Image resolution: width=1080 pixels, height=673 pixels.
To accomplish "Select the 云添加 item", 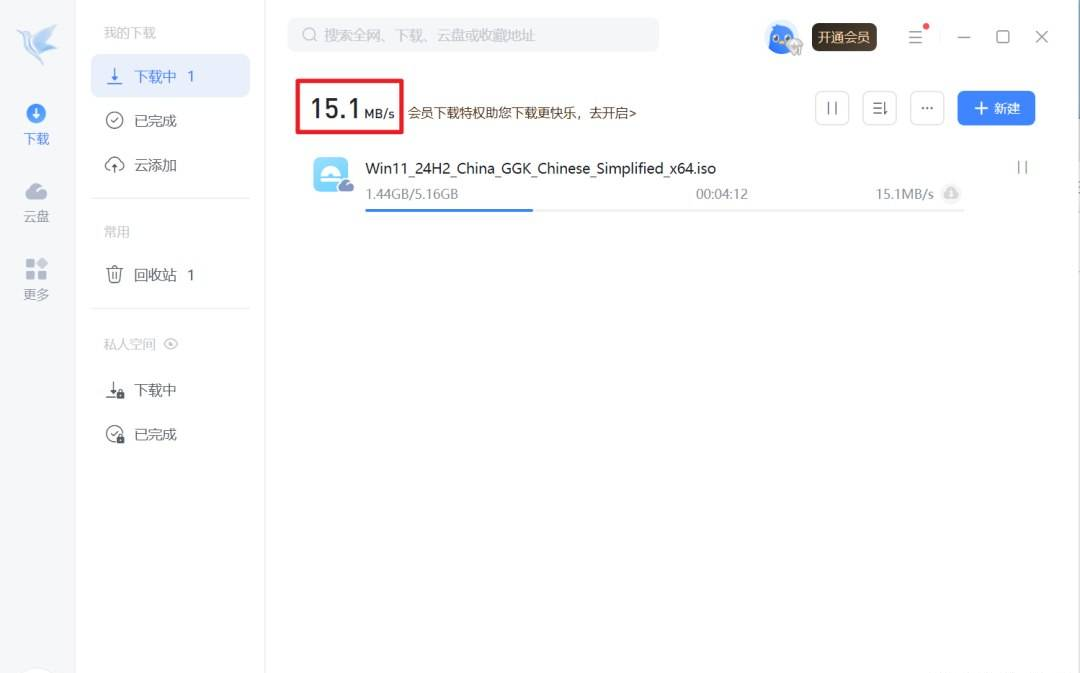I will pos(155,165).
